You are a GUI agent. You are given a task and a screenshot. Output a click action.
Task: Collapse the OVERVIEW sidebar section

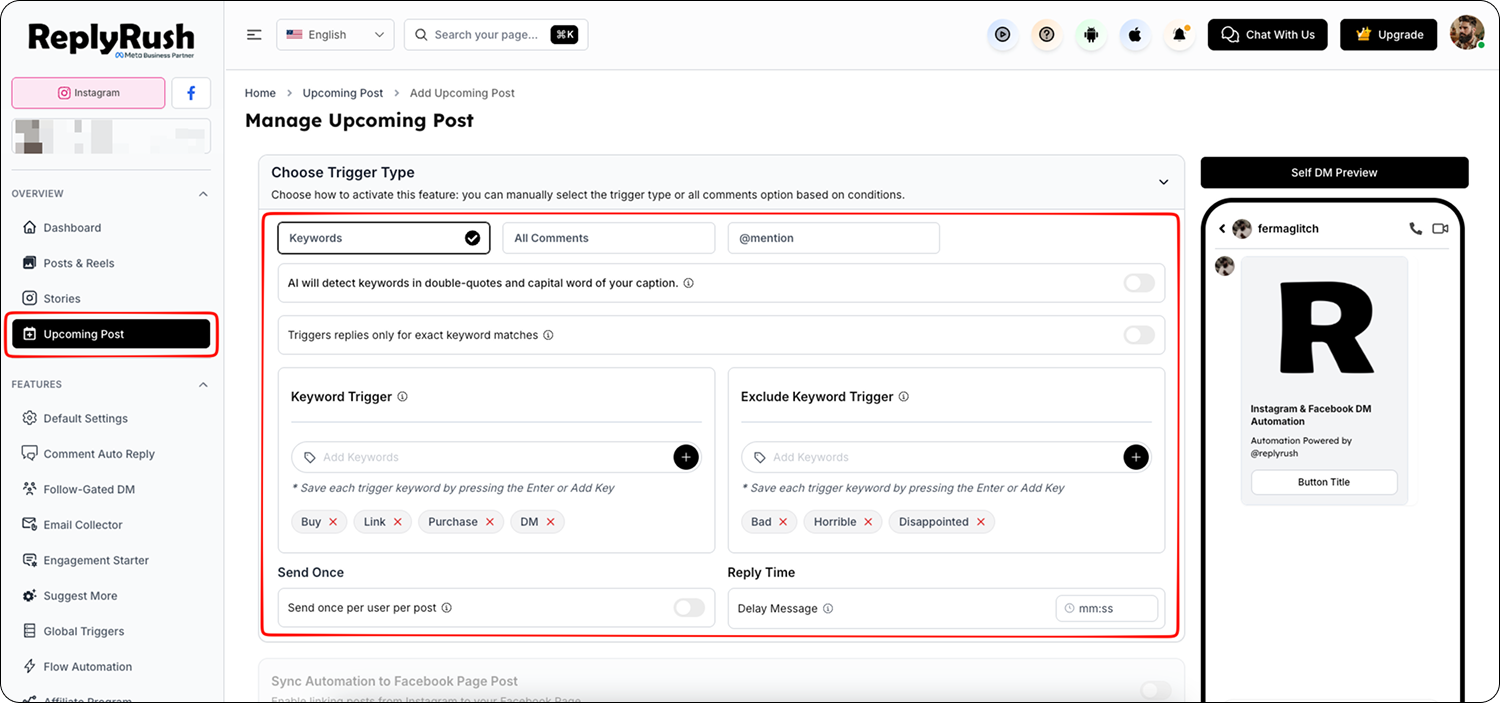tap(204, 194)
